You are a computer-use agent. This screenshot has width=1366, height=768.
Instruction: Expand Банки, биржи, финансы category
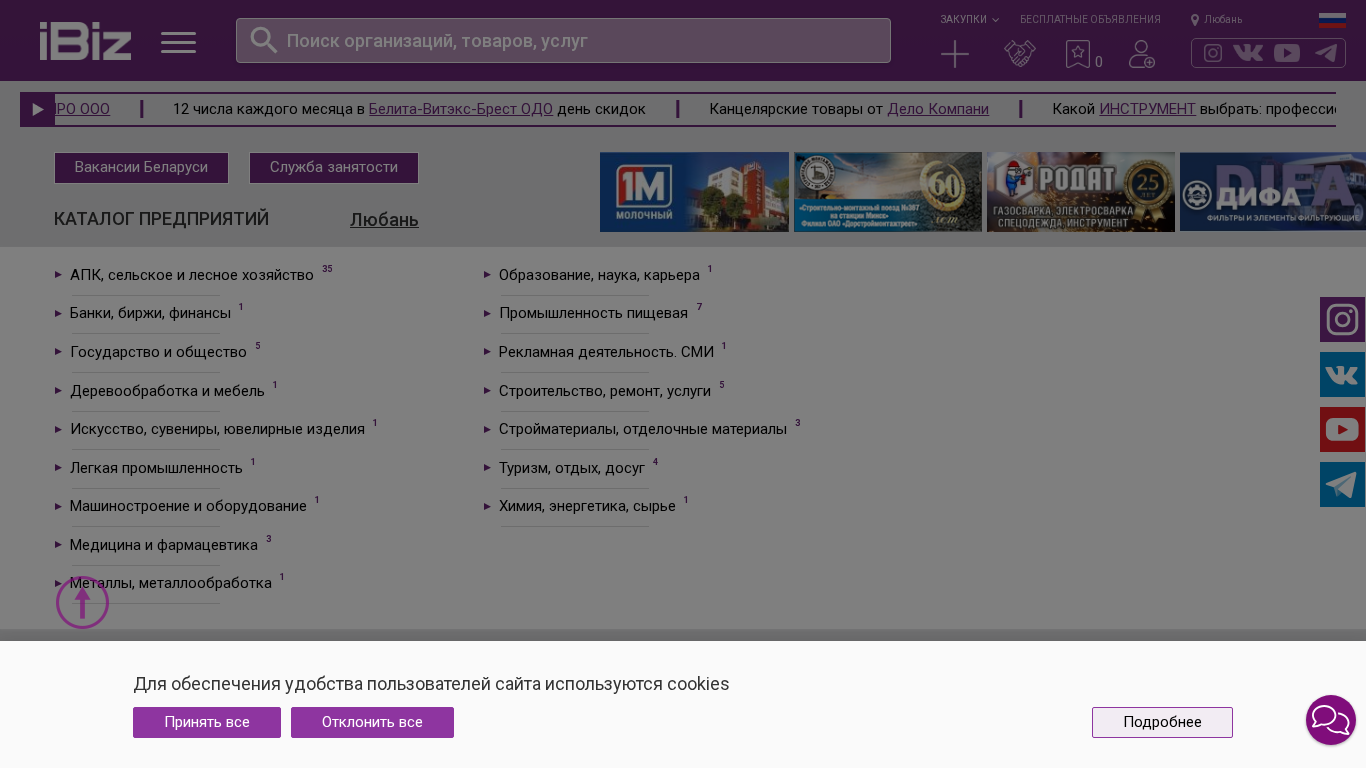click(x=150, y=313)
